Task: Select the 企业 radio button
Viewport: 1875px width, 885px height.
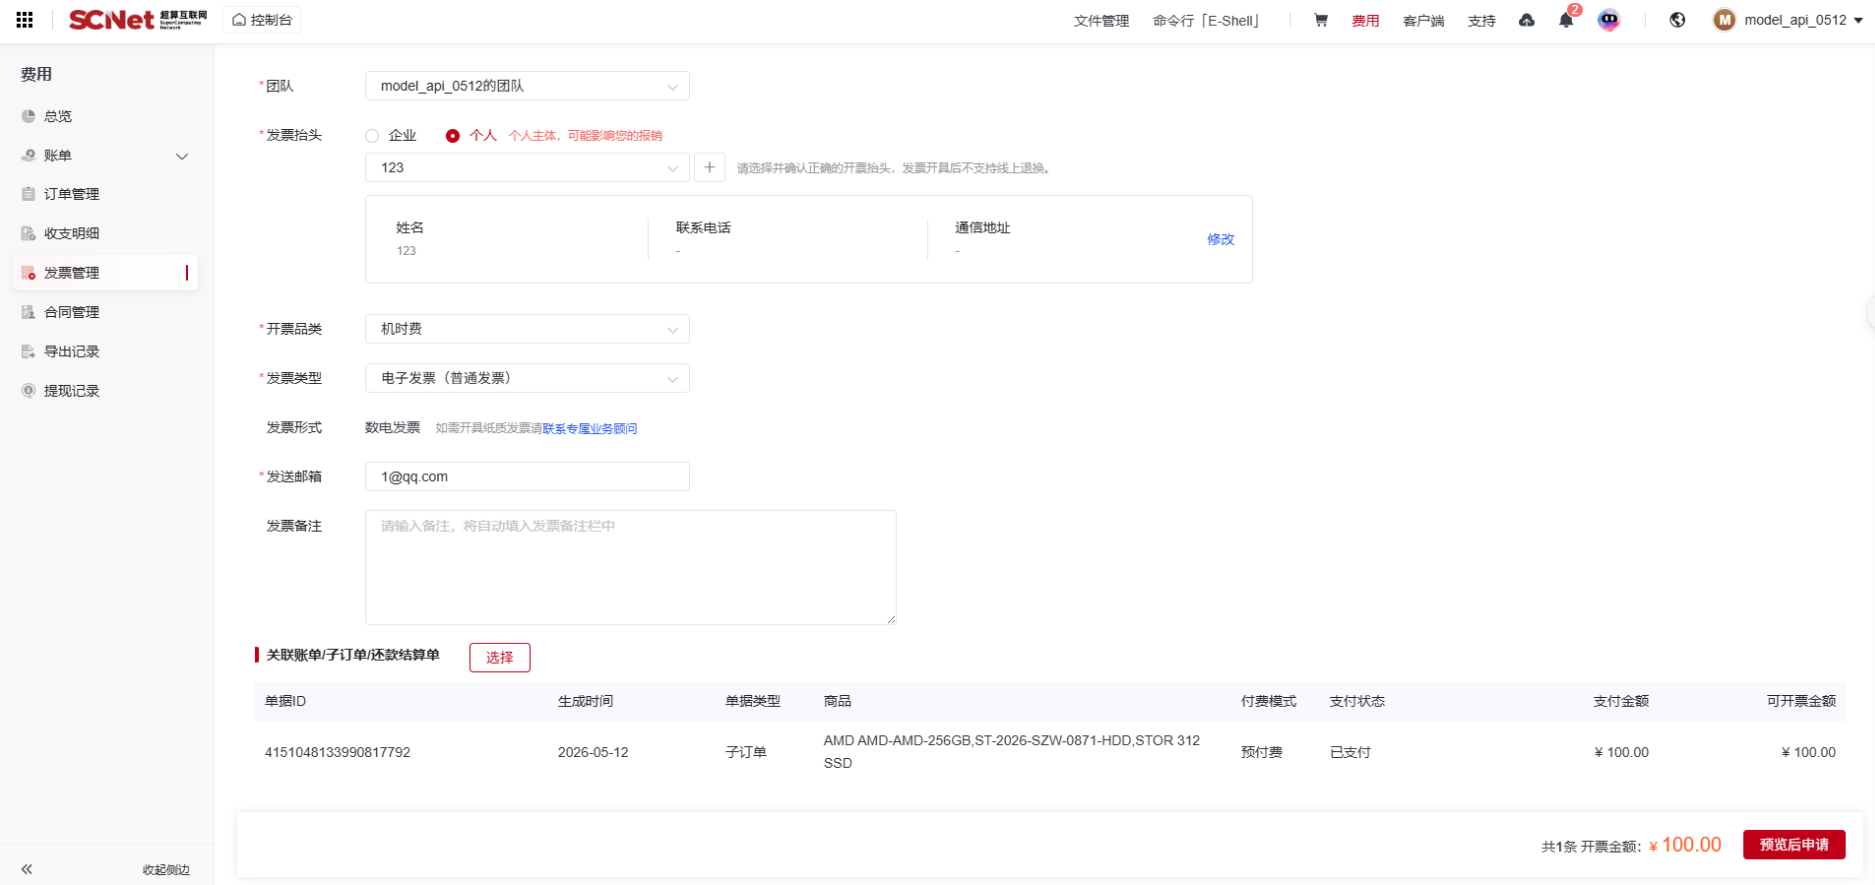Action: [372, 135]
